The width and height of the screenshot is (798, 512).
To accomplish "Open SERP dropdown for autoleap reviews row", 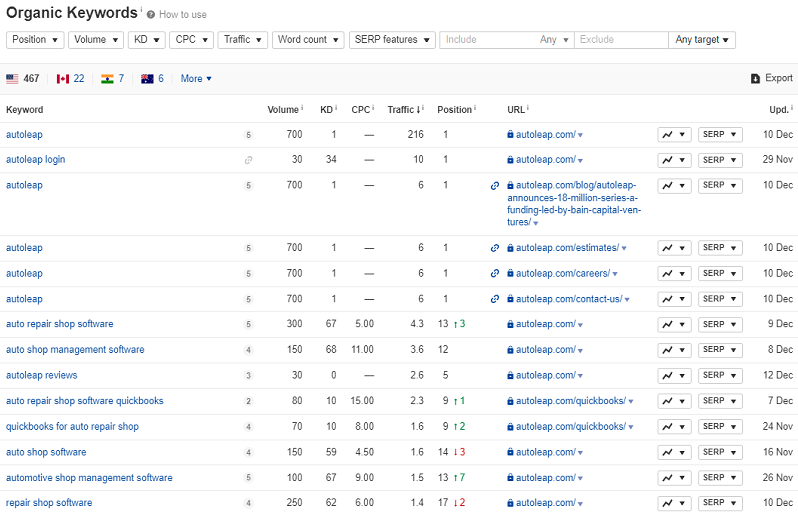I will tap(720, 376).
